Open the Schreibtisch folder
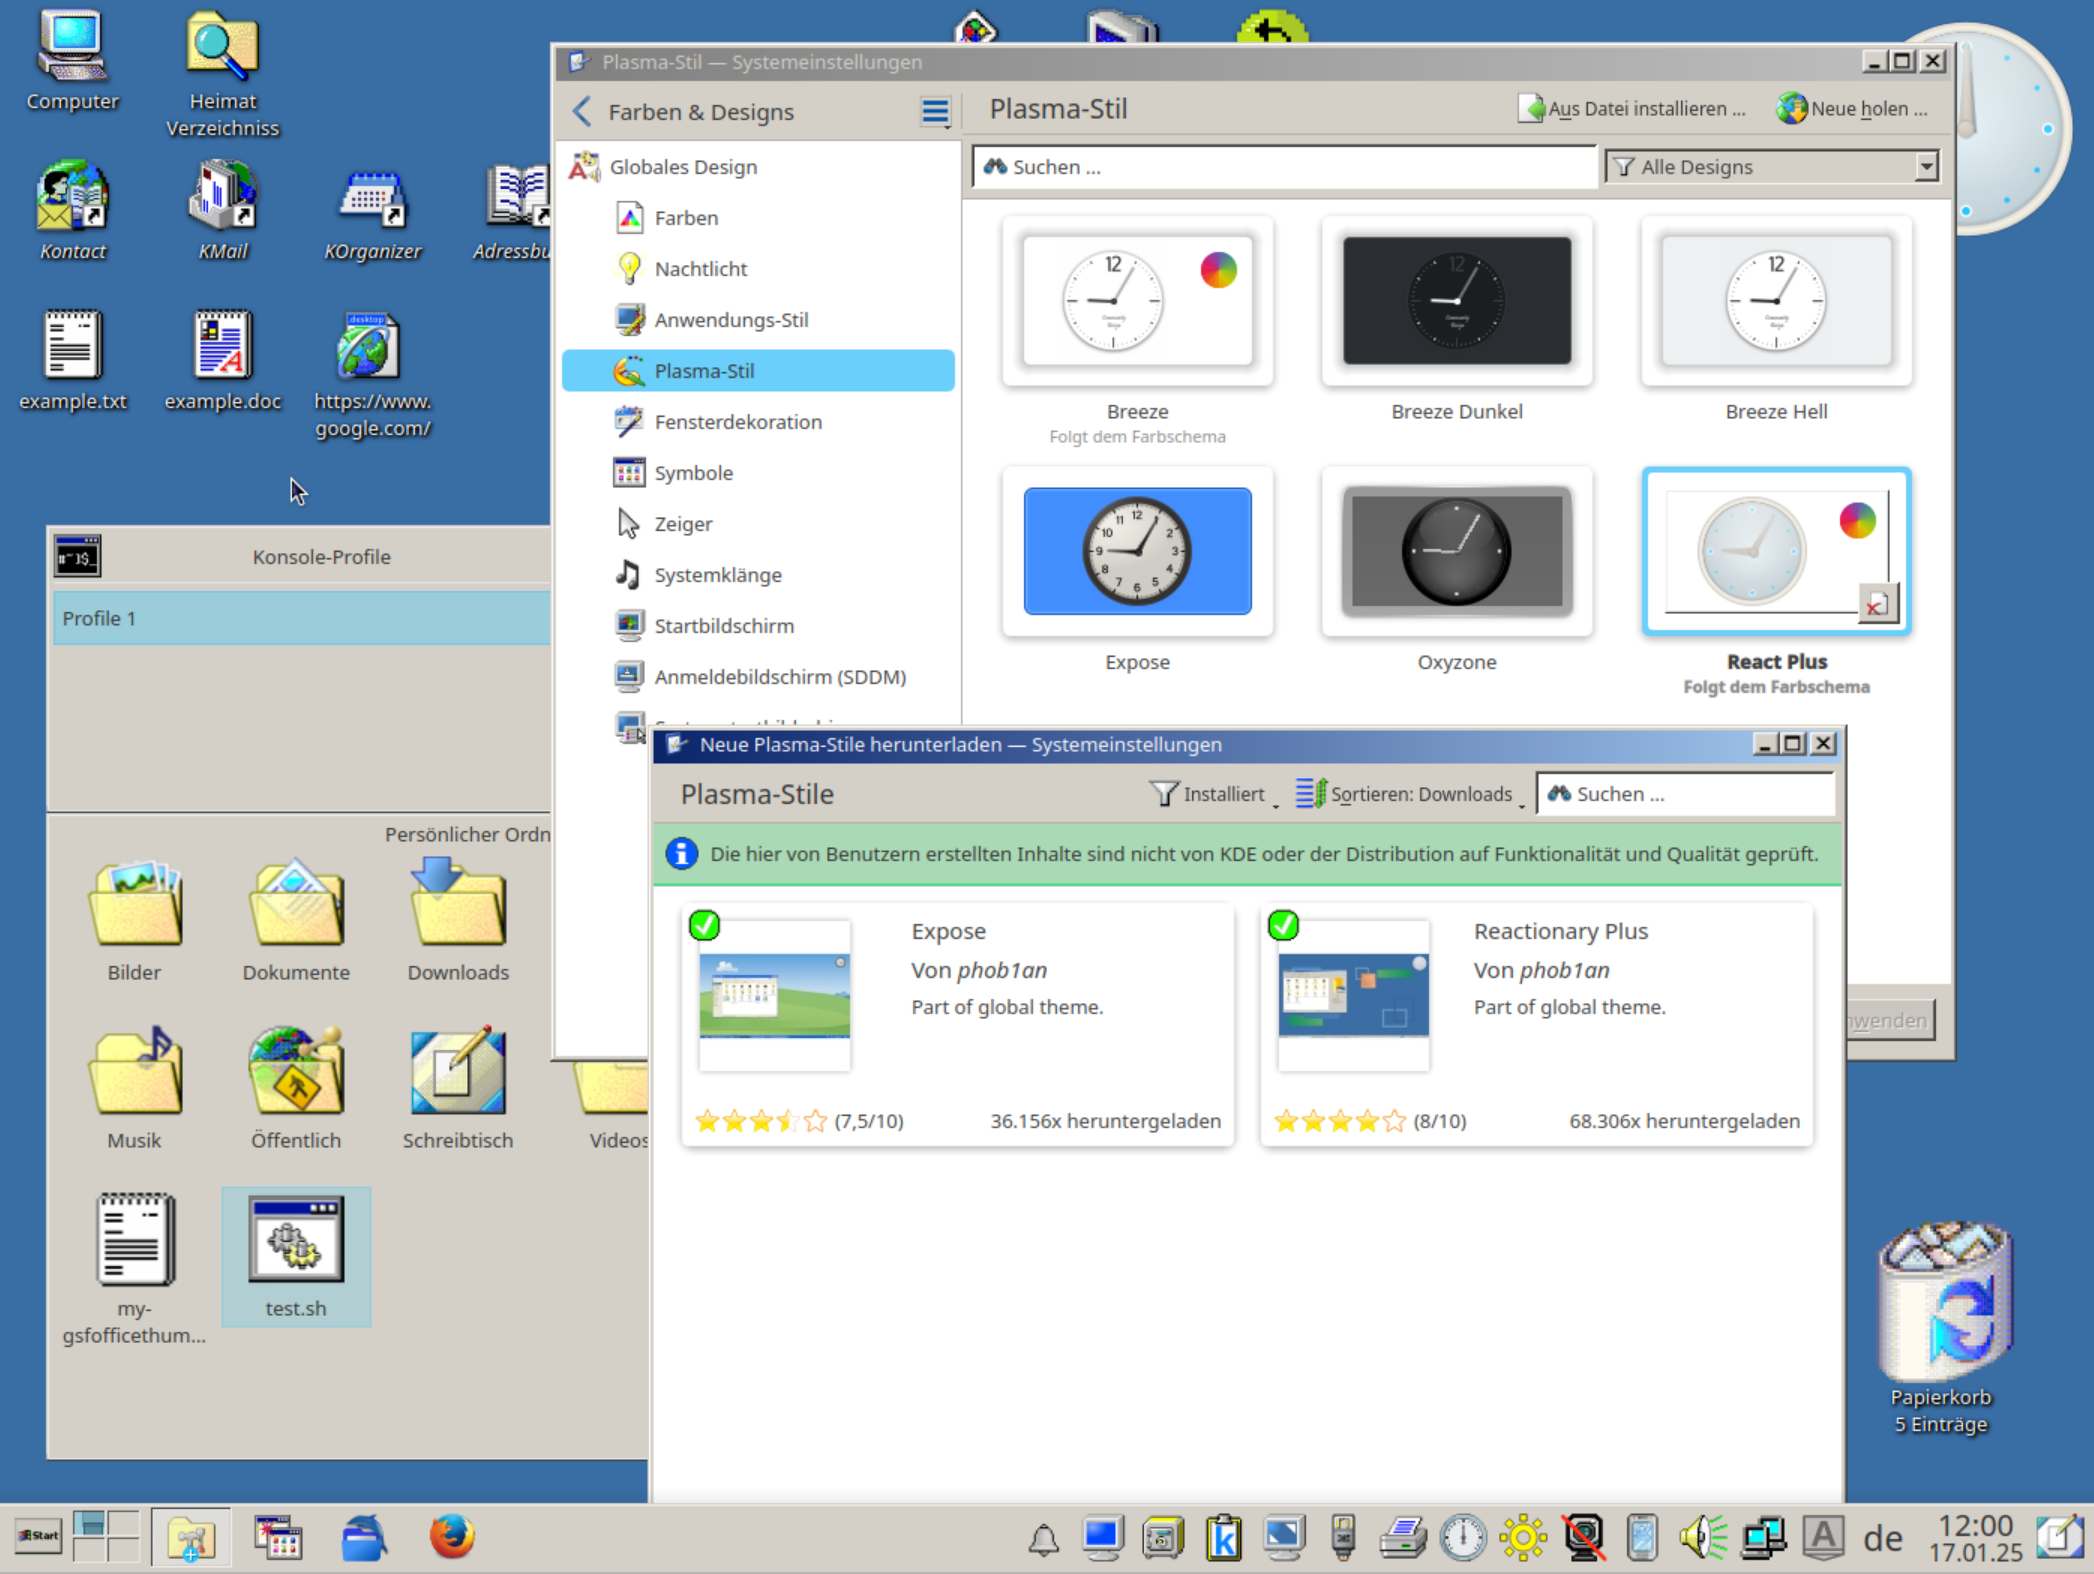This screenshot has width=2094, height=1574. (x=458, y=1088)
